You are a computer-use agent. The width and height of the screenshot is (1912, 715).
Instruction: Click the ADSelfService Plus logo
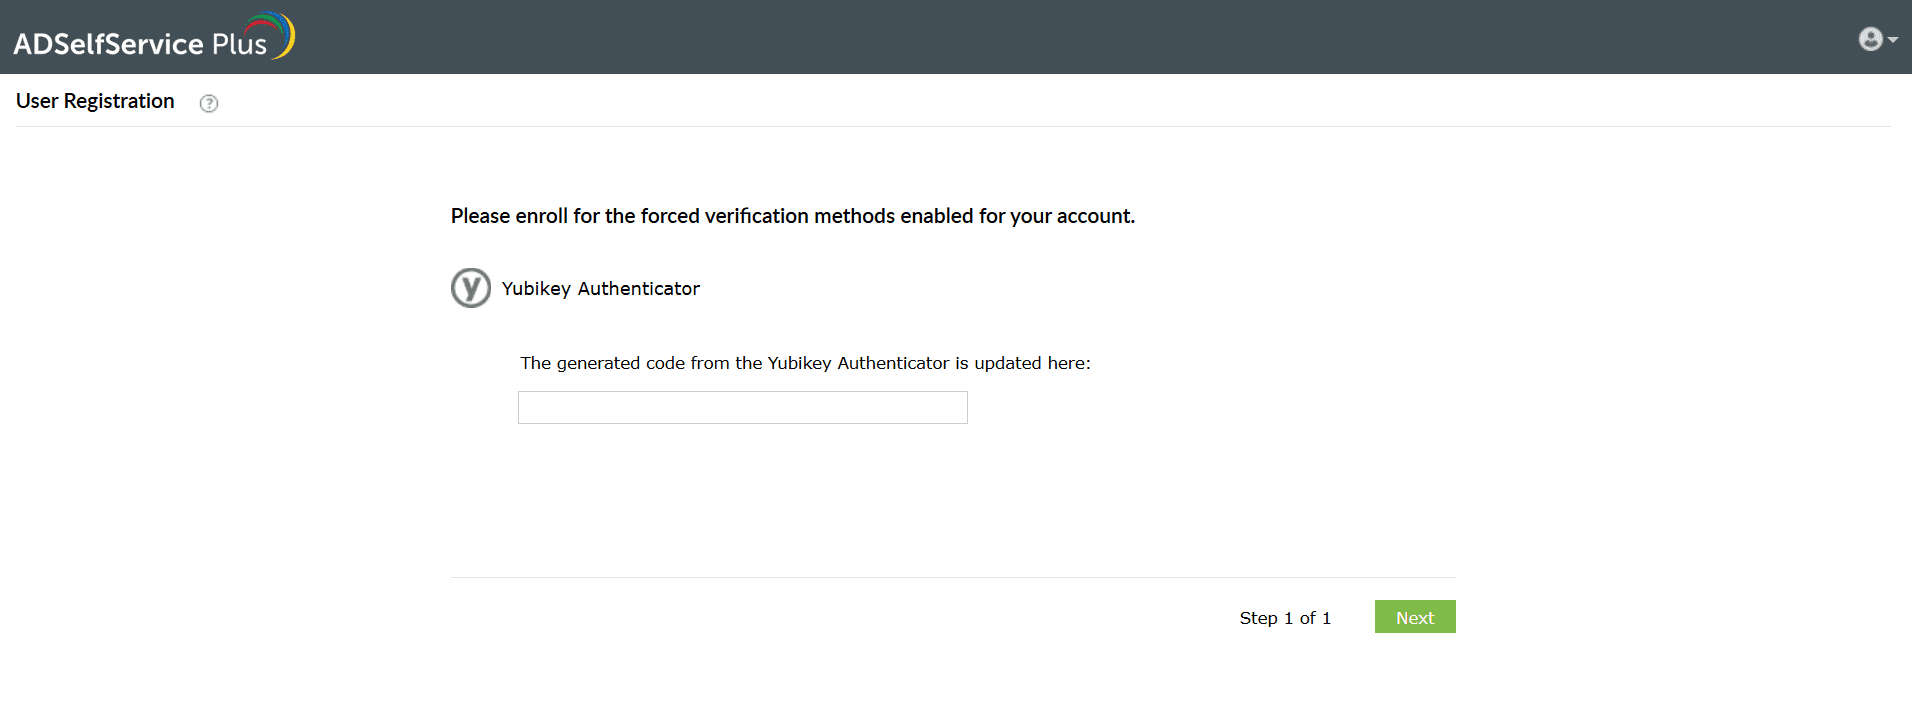click(150, 36)
